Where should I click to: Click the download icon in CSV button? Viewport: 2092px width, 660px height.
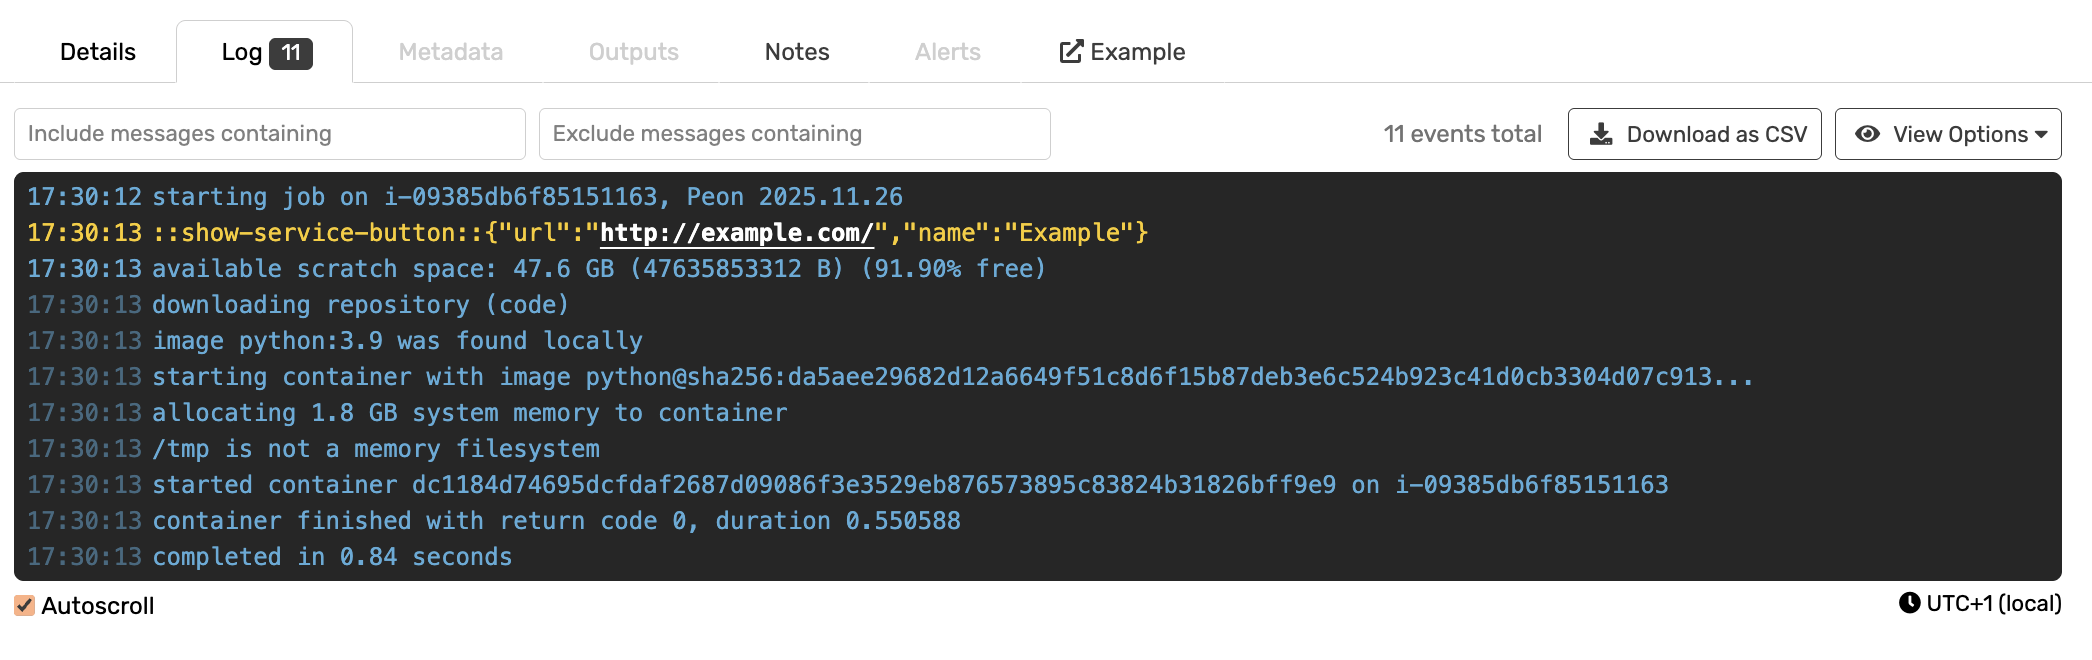tap(1601, 134)
